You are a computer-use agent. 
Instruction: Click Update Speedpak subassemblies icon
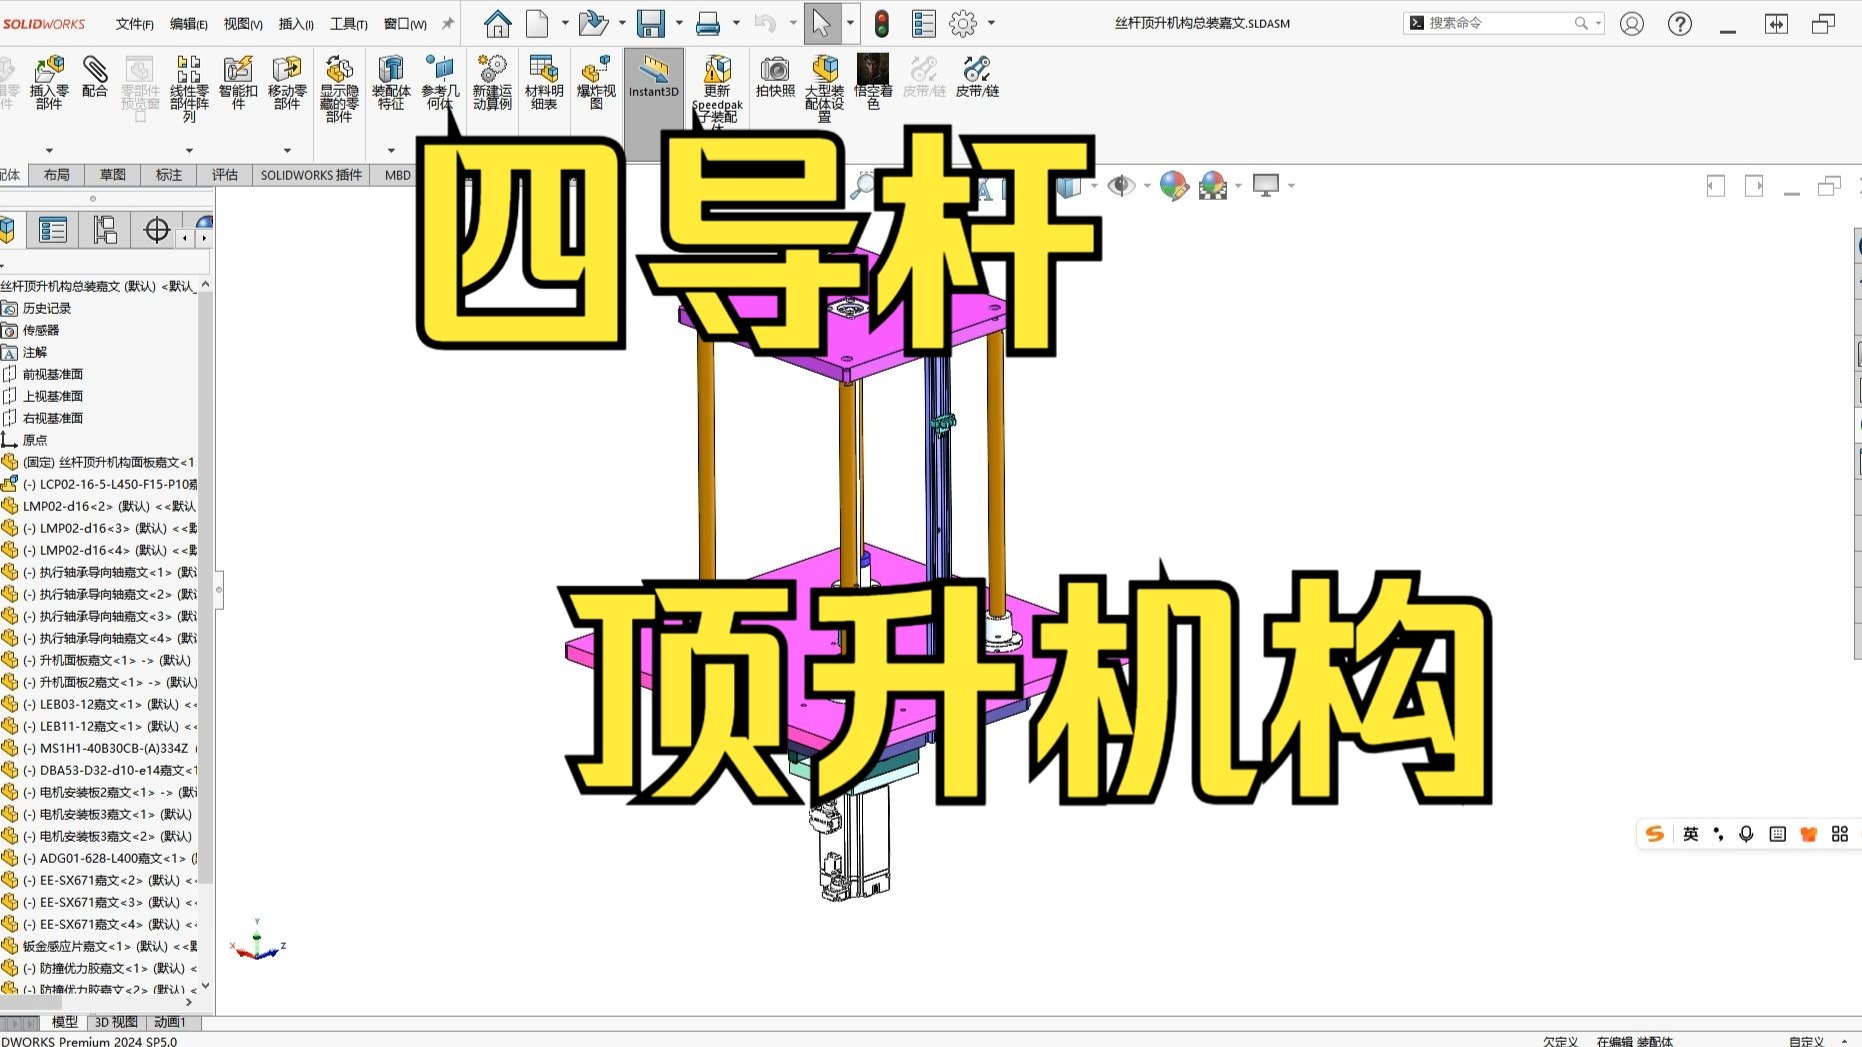[x=717, y=90]
